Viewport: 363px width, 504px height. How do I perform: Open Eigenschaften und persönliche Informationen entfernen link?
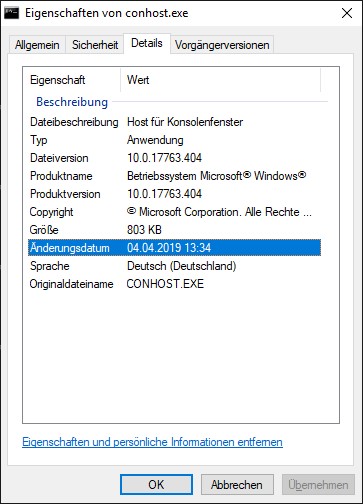coord(152,442)
